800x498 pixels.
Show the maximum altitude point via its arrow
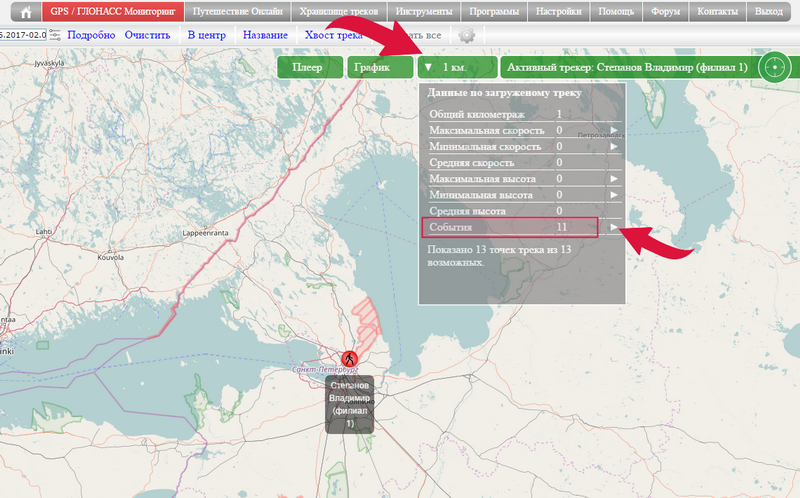[615, 179]
